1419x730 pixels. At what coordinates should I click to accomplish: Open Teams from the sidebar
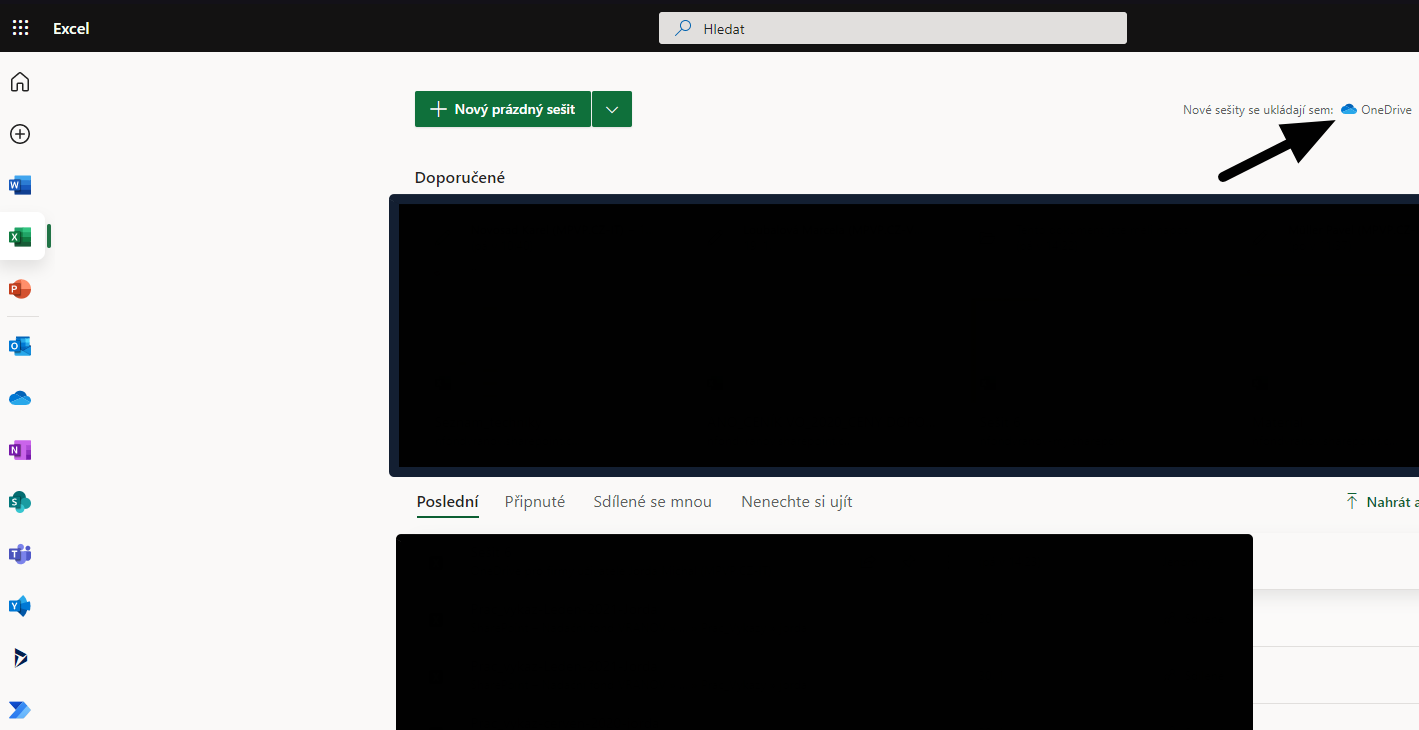coord(20,554)
